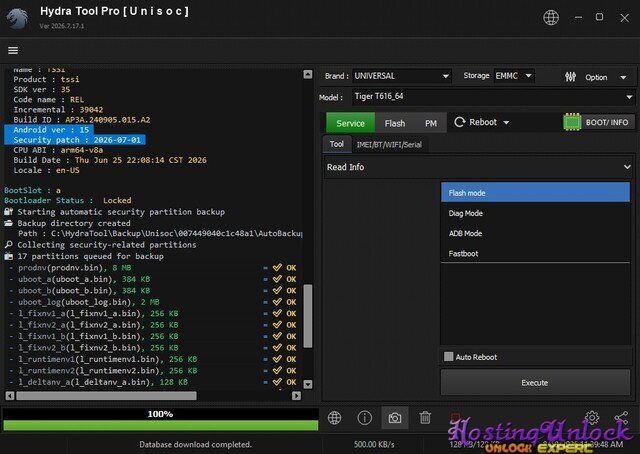
Task: Open the Storage EMMC dropdown
Action: coord(514,76)
